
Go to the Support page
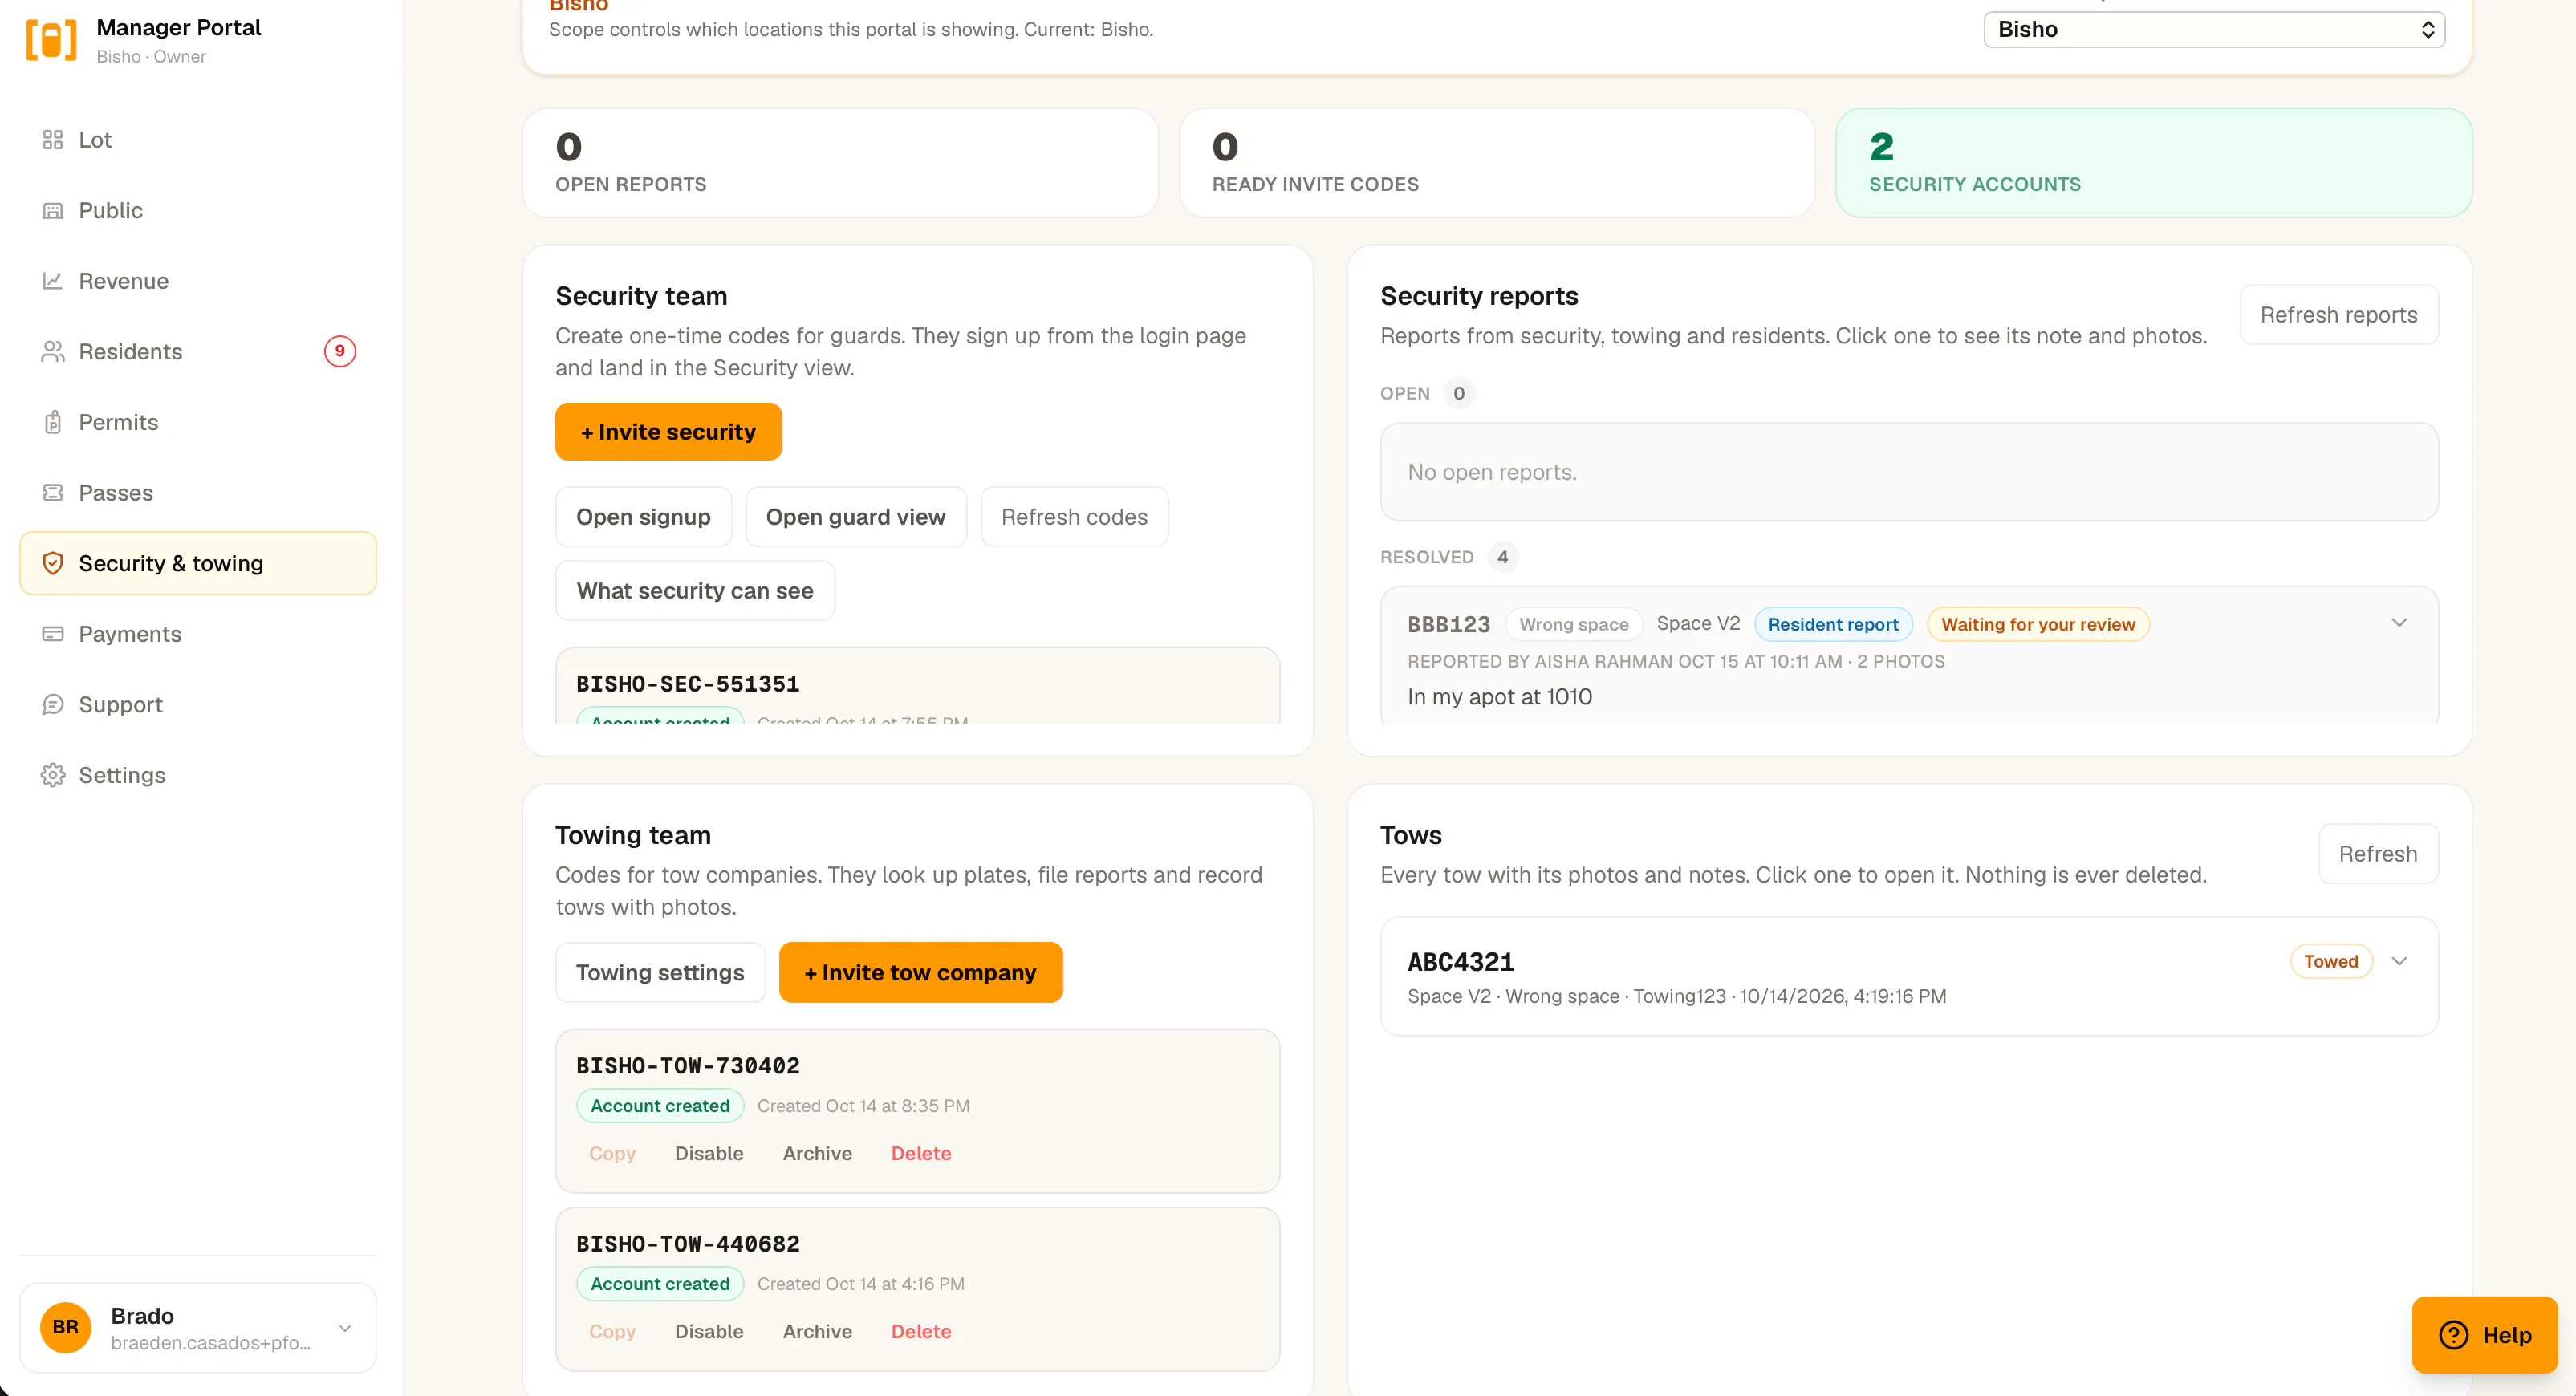(198, 705)
